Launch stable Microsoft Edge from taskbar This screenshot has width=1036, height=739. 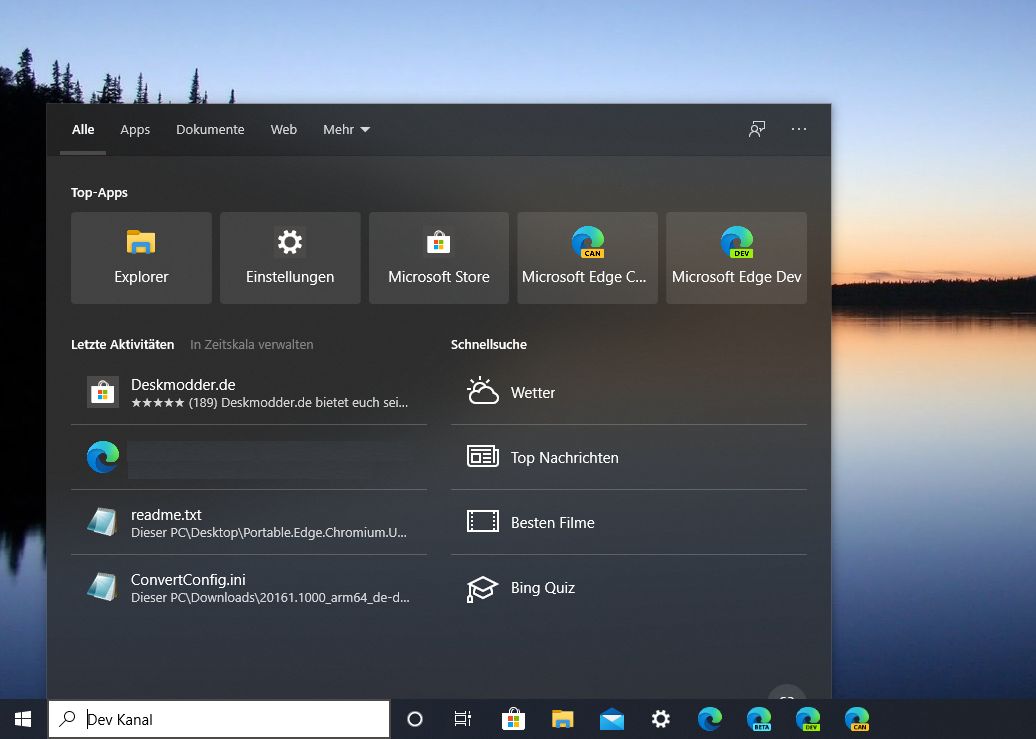pyautogui.click(x=710, y=719)
